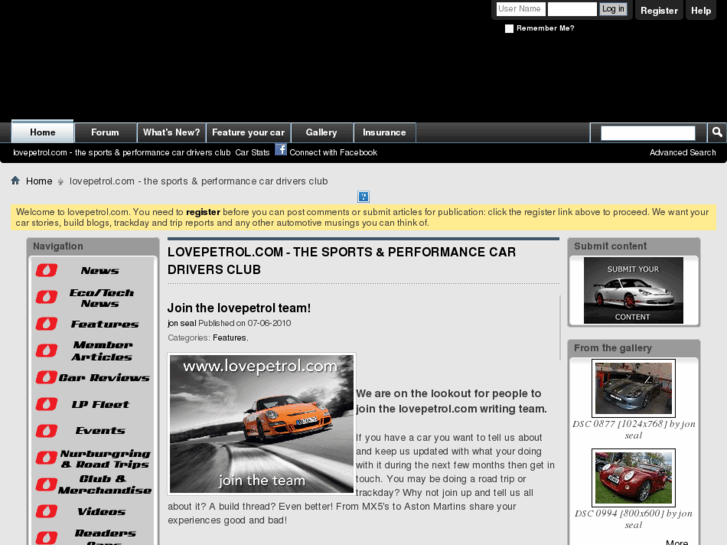Open gallery thumbnail DSC 0877 silver car
Image resolution: width=727 pixels, height=545 pixels.
(x=633, y=388)
